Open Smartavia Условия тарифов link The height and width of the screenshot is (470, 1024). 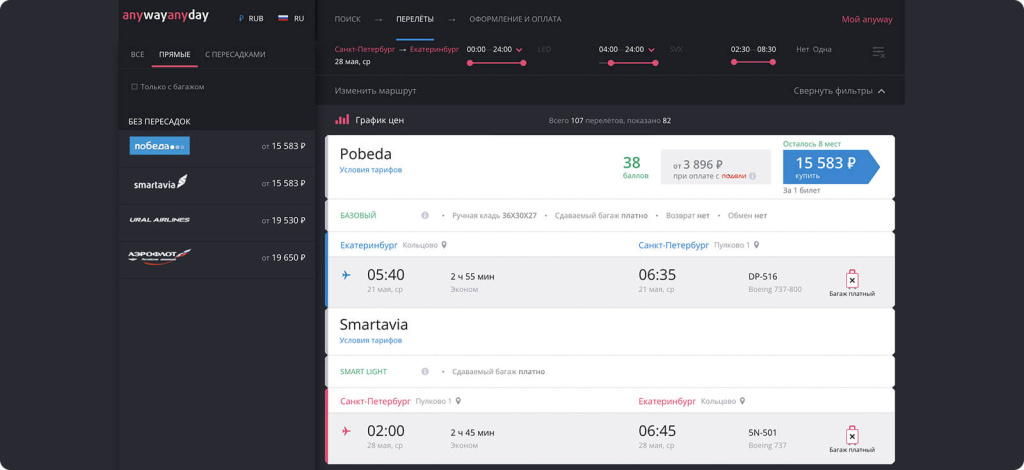coord(370,340)
